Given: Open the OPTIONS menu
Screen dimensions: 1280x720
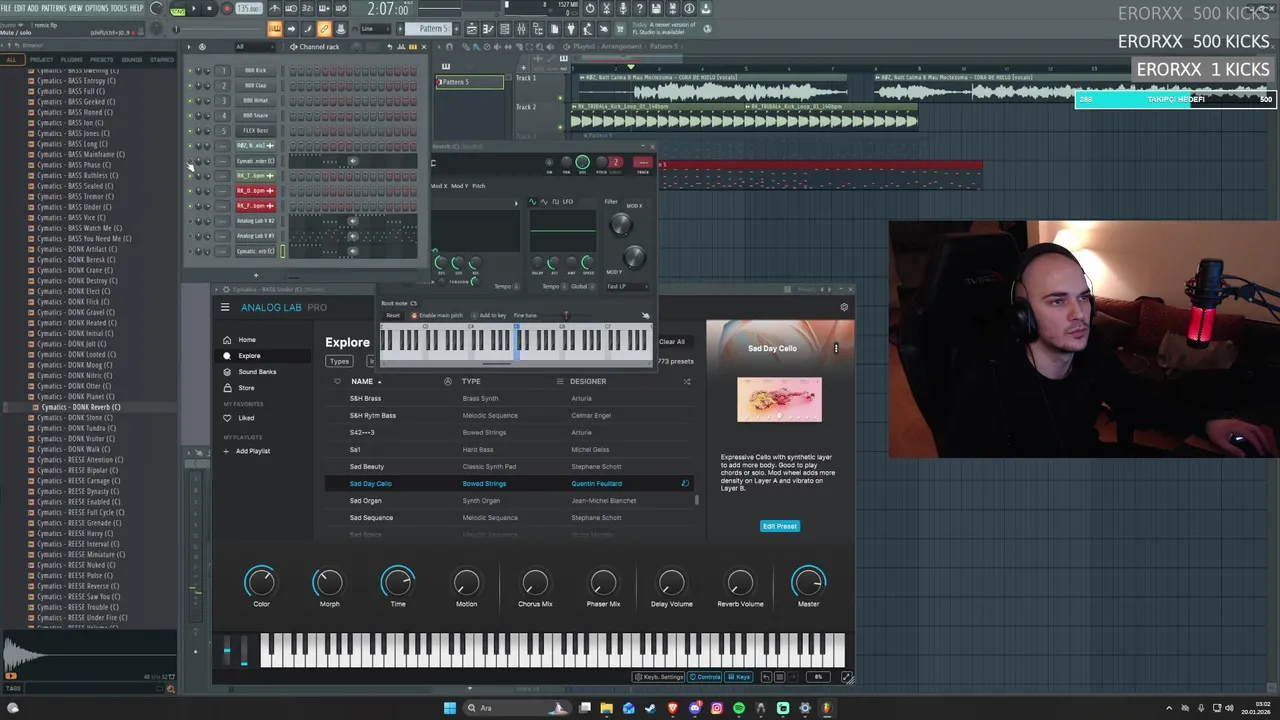Looking at the screenshot, I should (96, 8).
